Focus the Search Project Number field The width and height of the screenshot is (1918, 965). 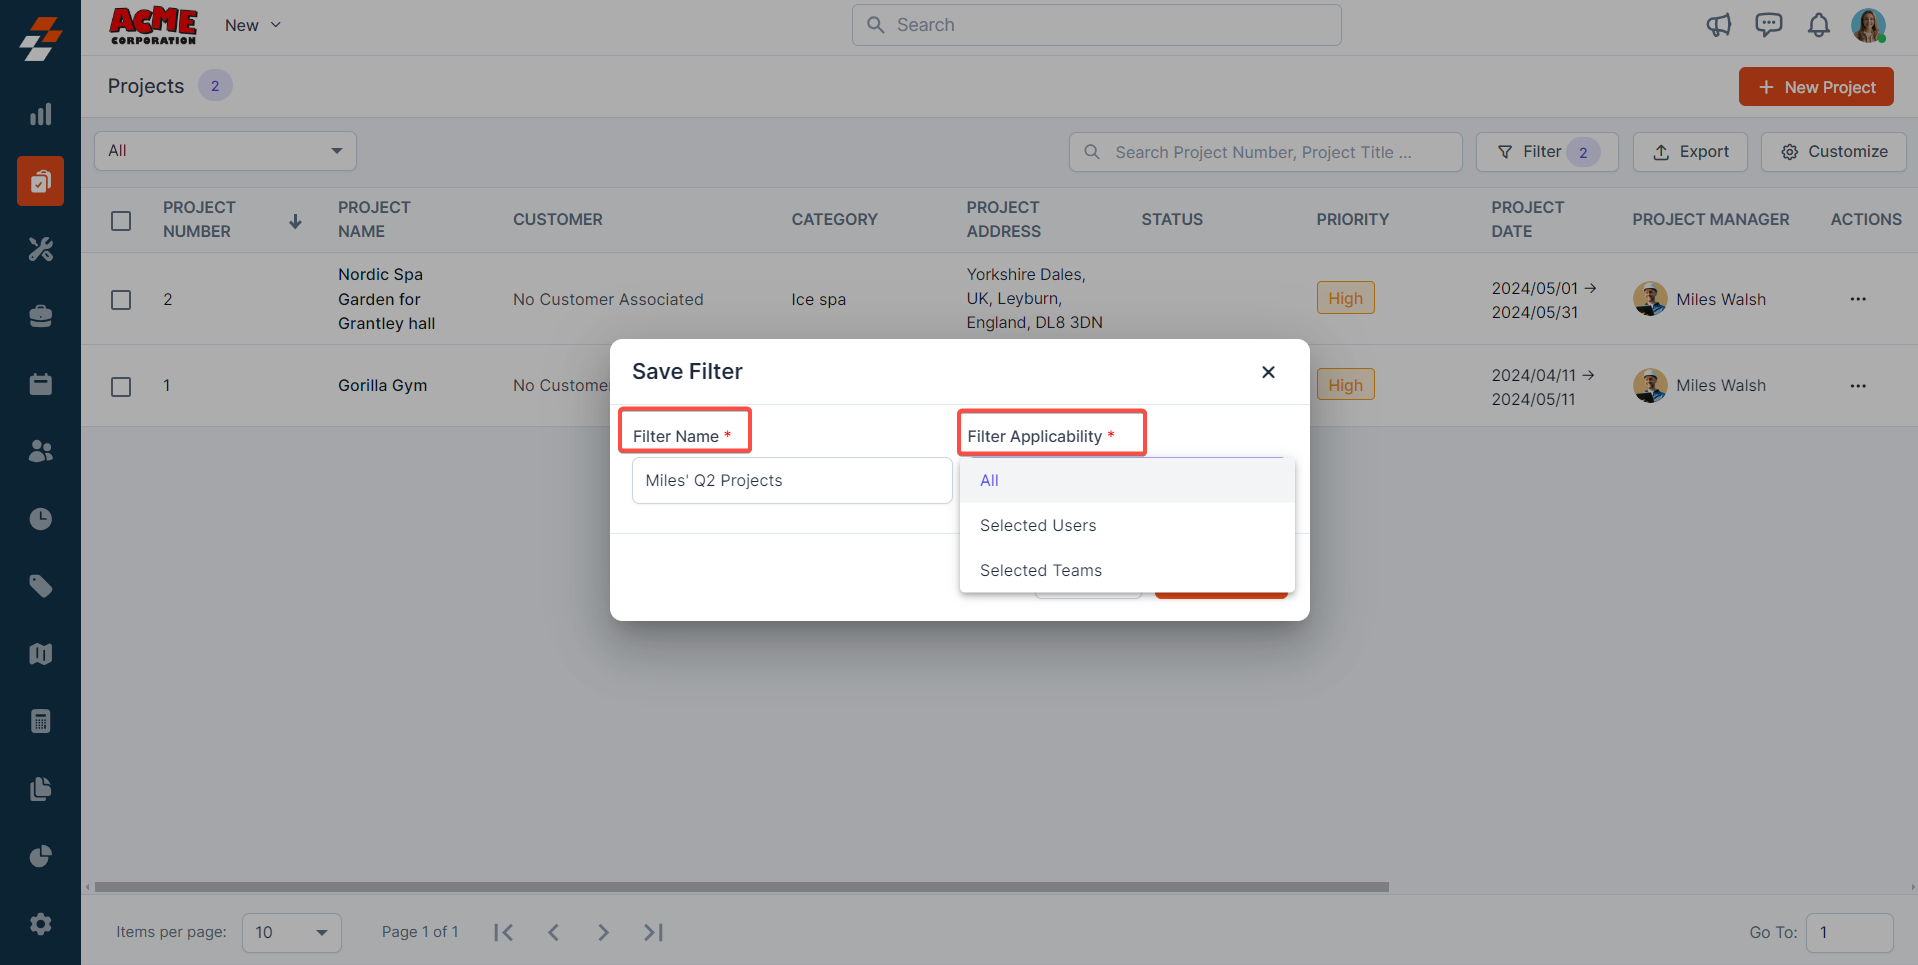pos(1265,152)
